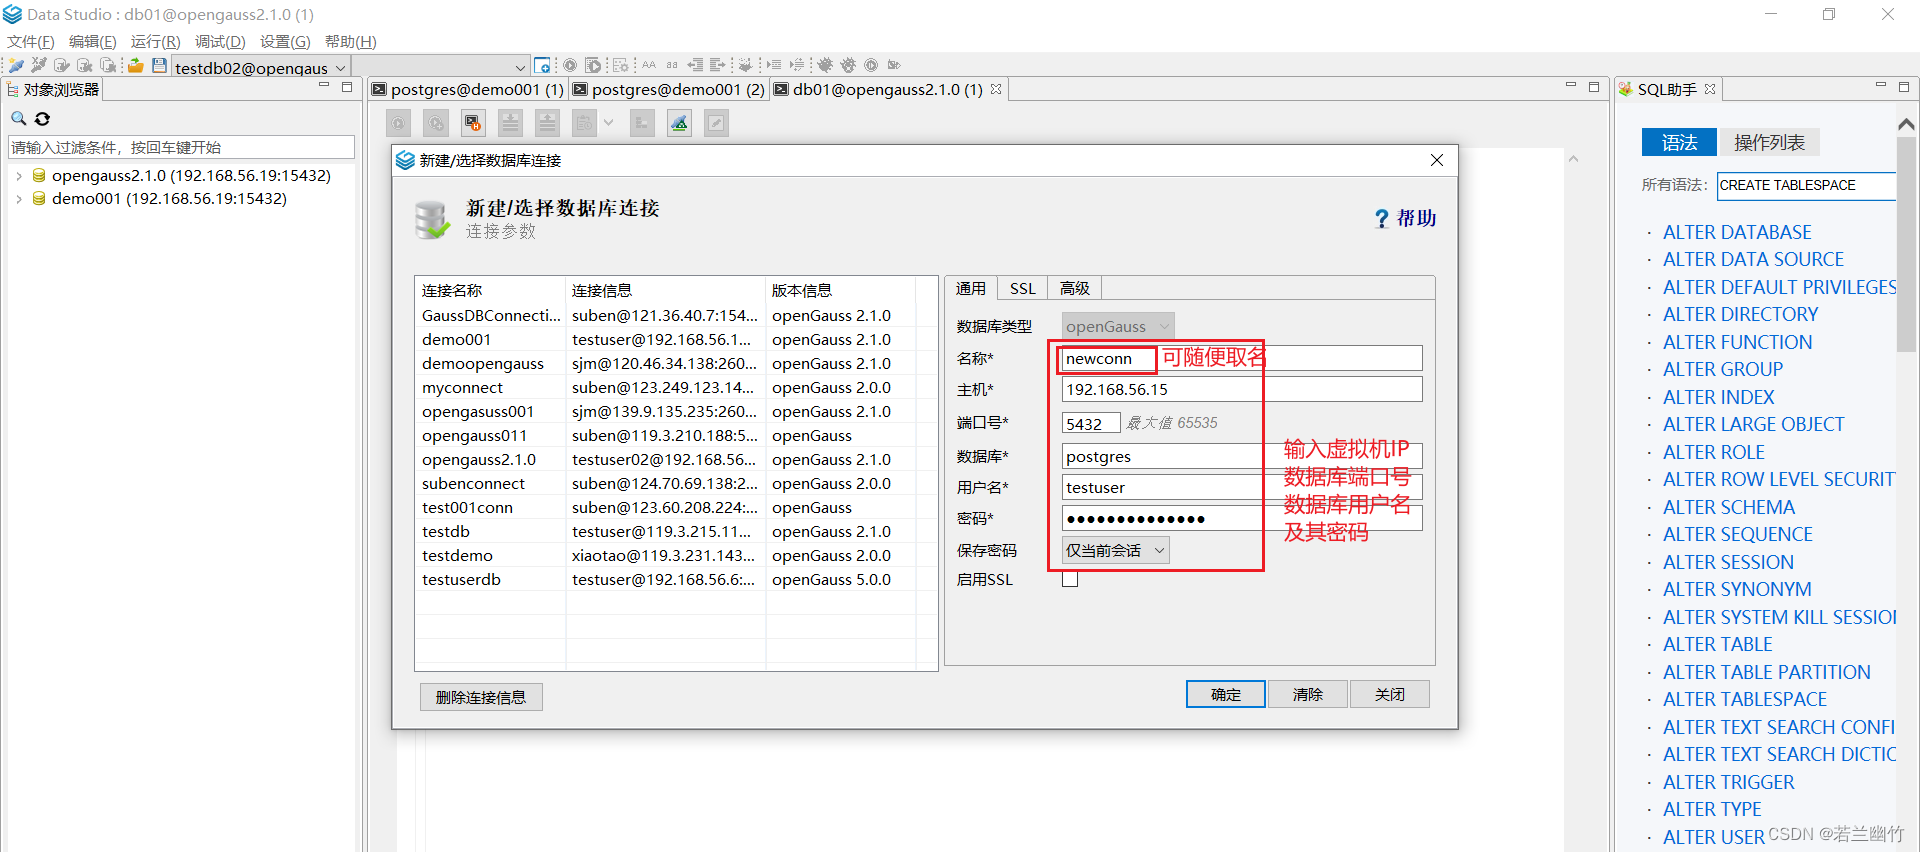Click the refresh icon in object browser

[42, 118]
